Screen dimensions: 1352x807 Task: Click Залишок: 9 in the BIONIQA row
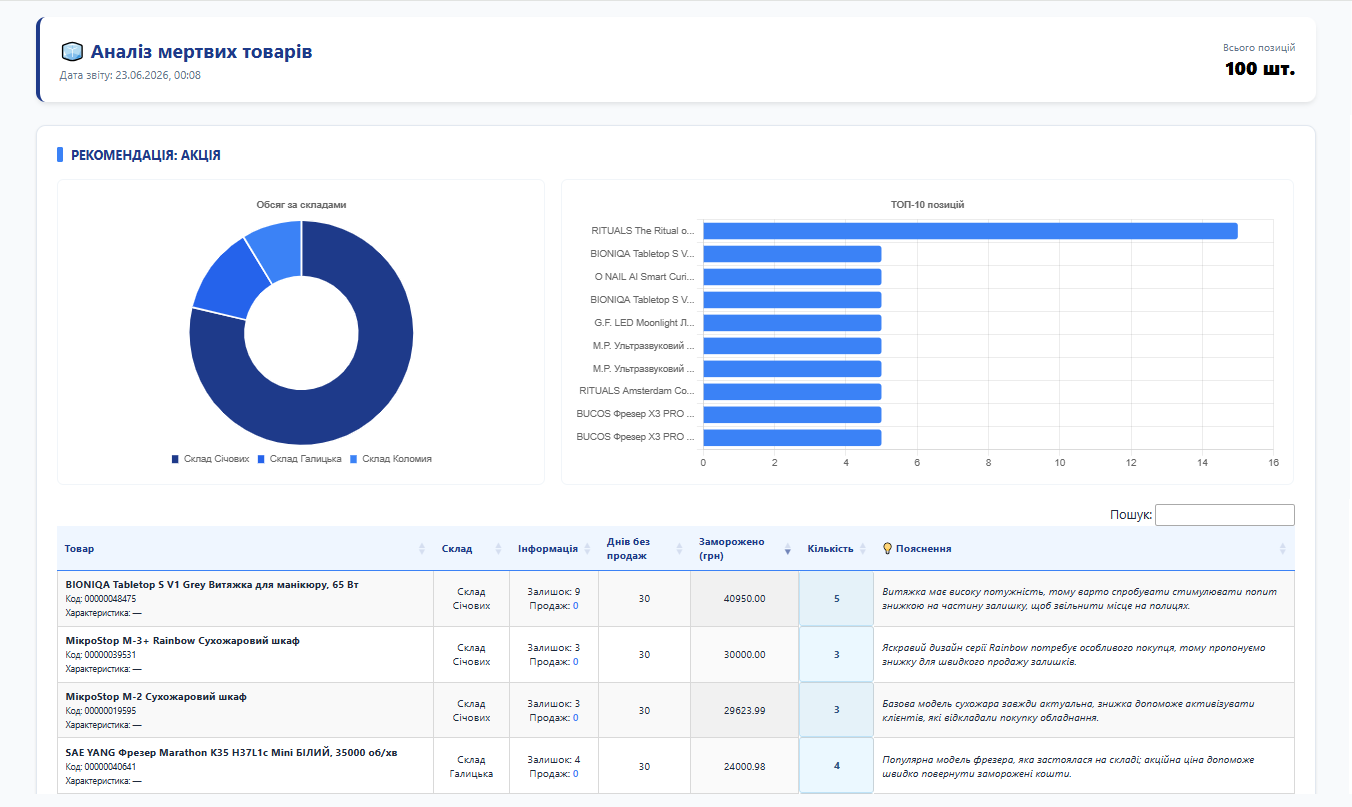tap(554, 592)
